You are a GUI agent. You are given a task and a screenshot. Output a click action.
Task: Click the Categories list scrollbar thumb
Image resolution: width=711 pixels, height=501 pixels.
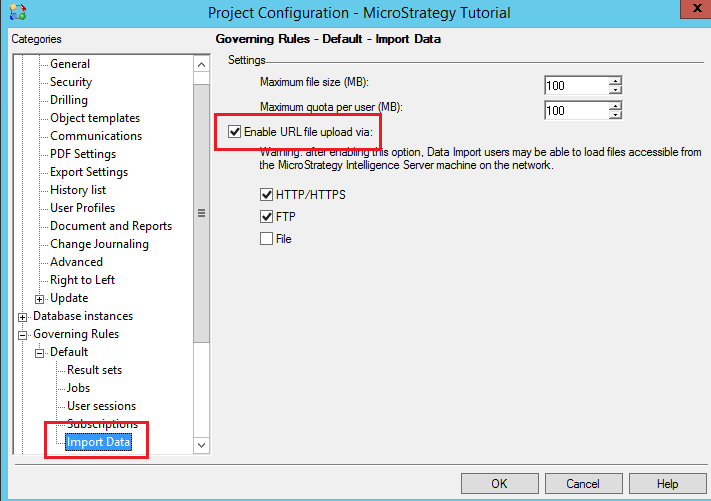201,213
